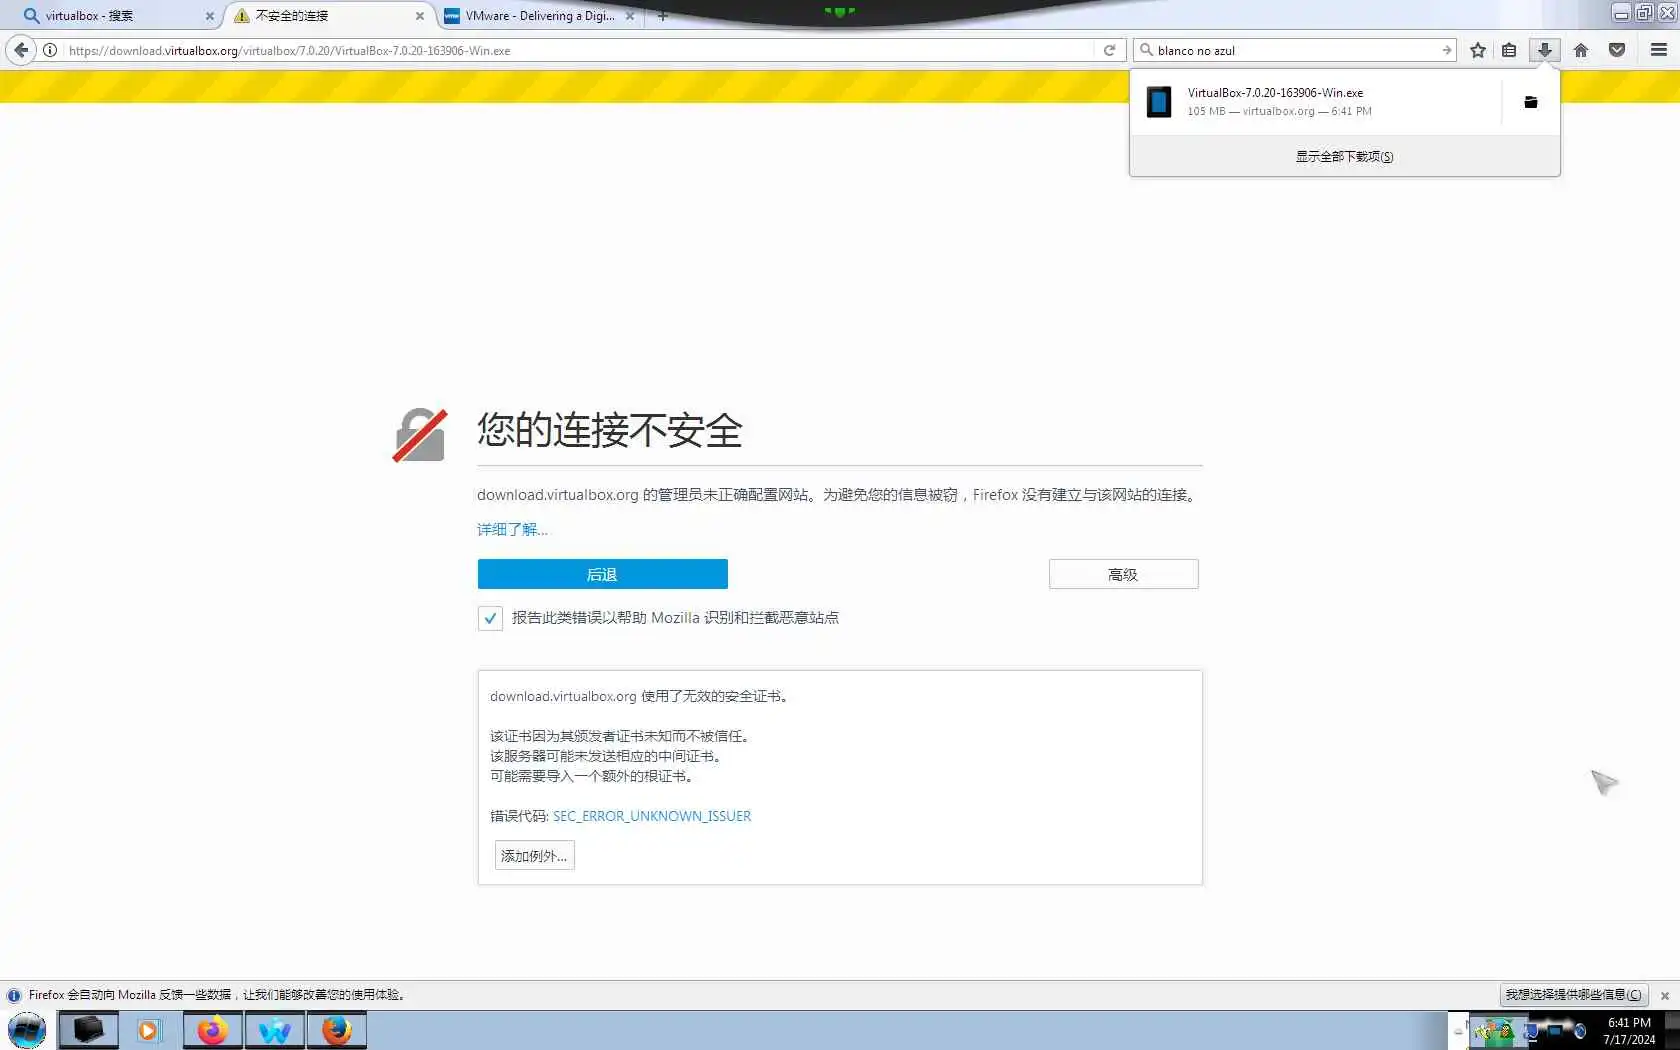Click the blue 后退 button

pyautogui.click(x=602, y=574)
